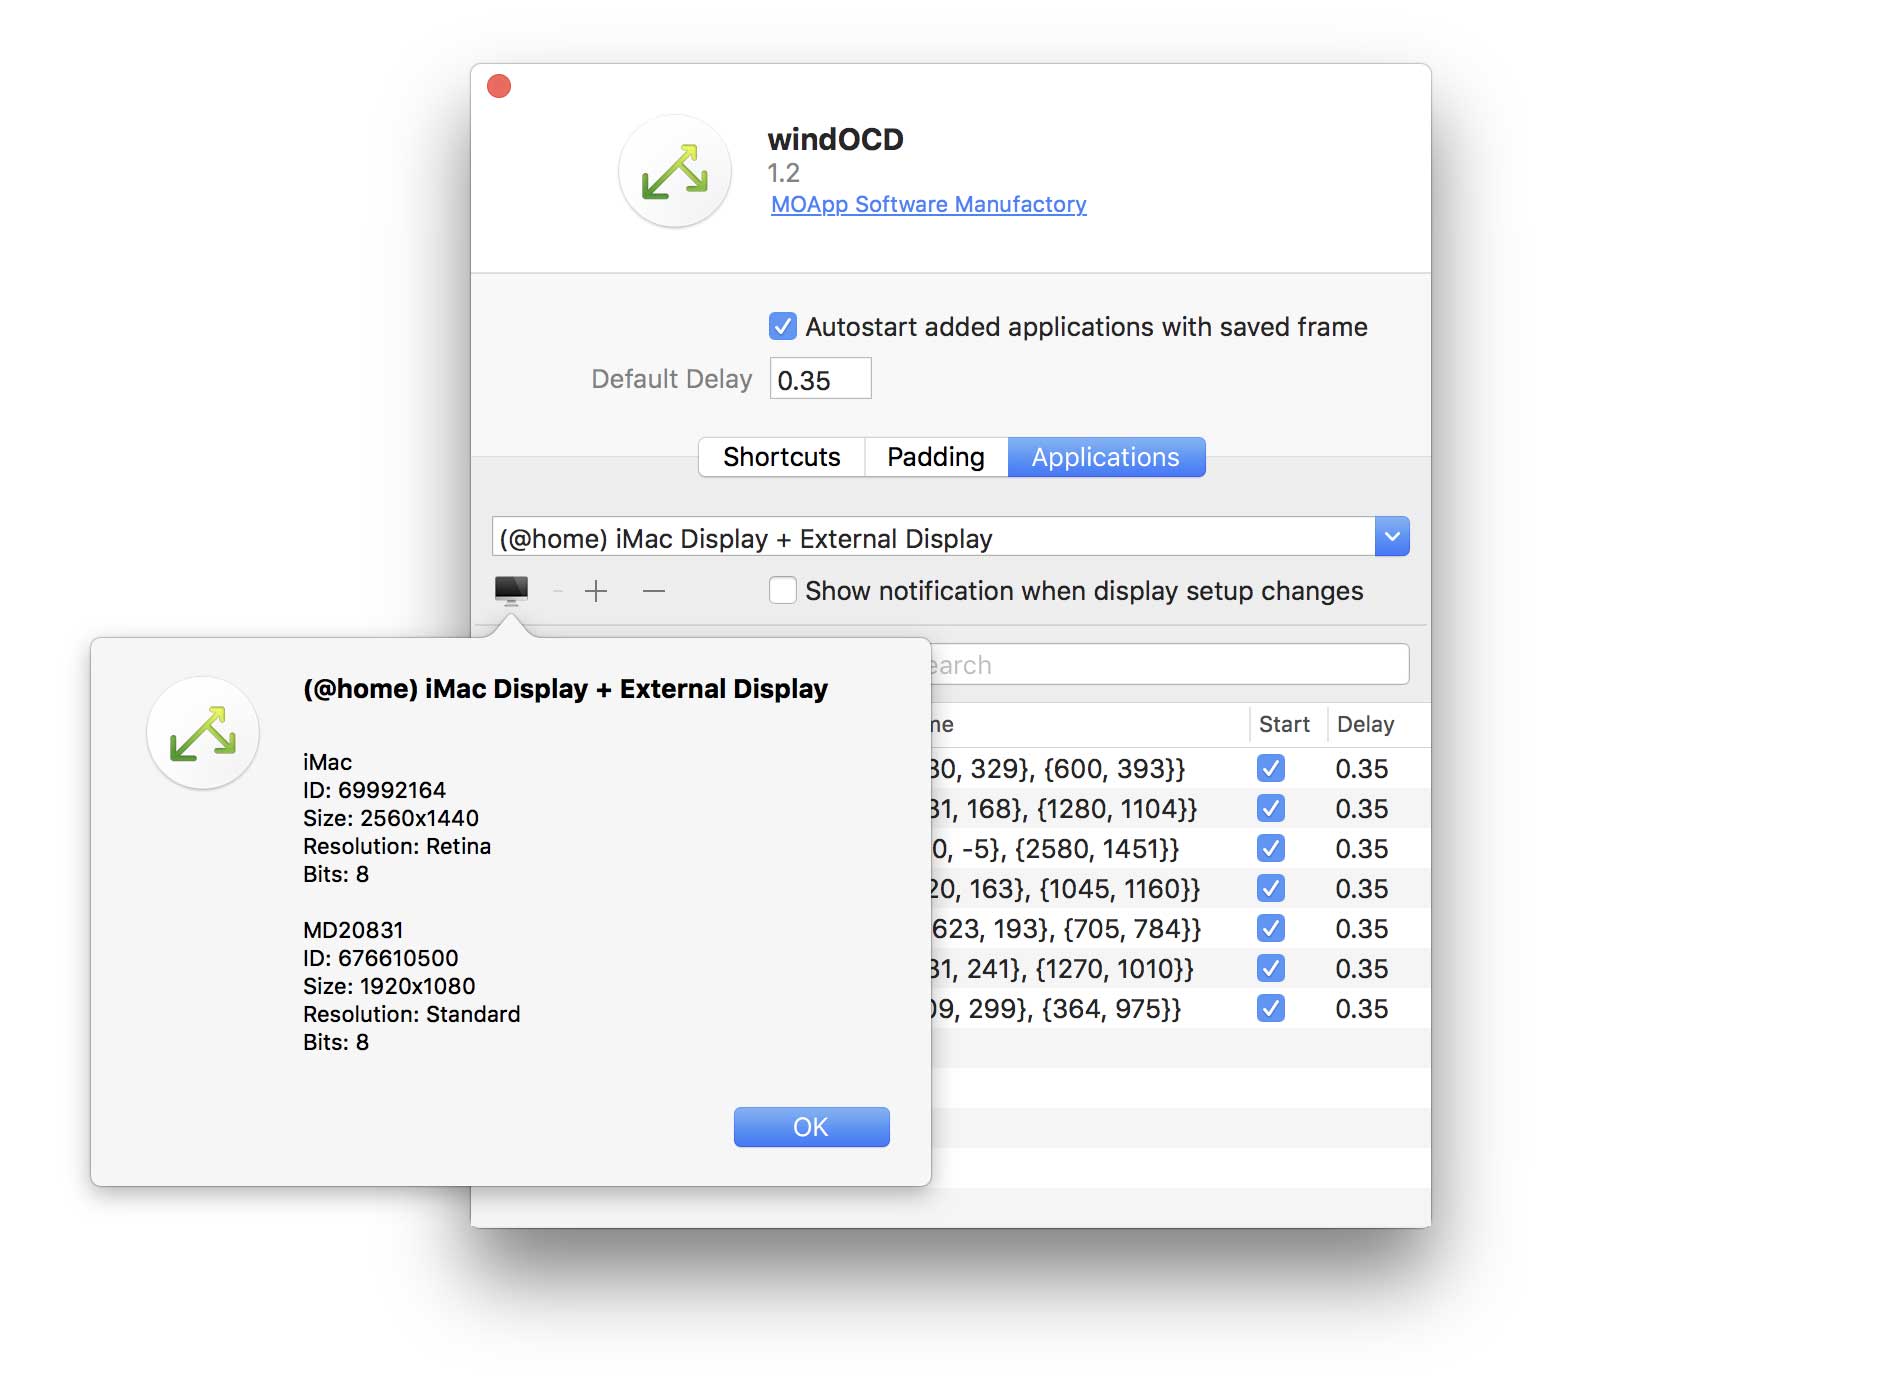Uncheck Start for row with {1045, 1160}
Image resolution: width=1900 pixels, height=1388 pixels.
pos(1271,888)
